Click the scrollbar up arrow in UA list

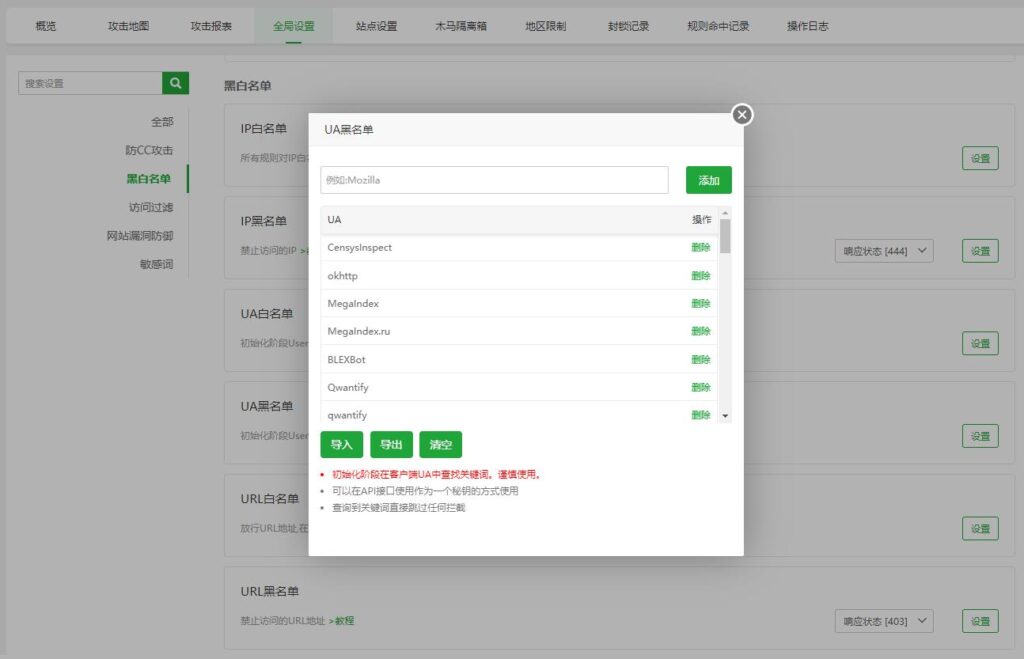(725, 213)
